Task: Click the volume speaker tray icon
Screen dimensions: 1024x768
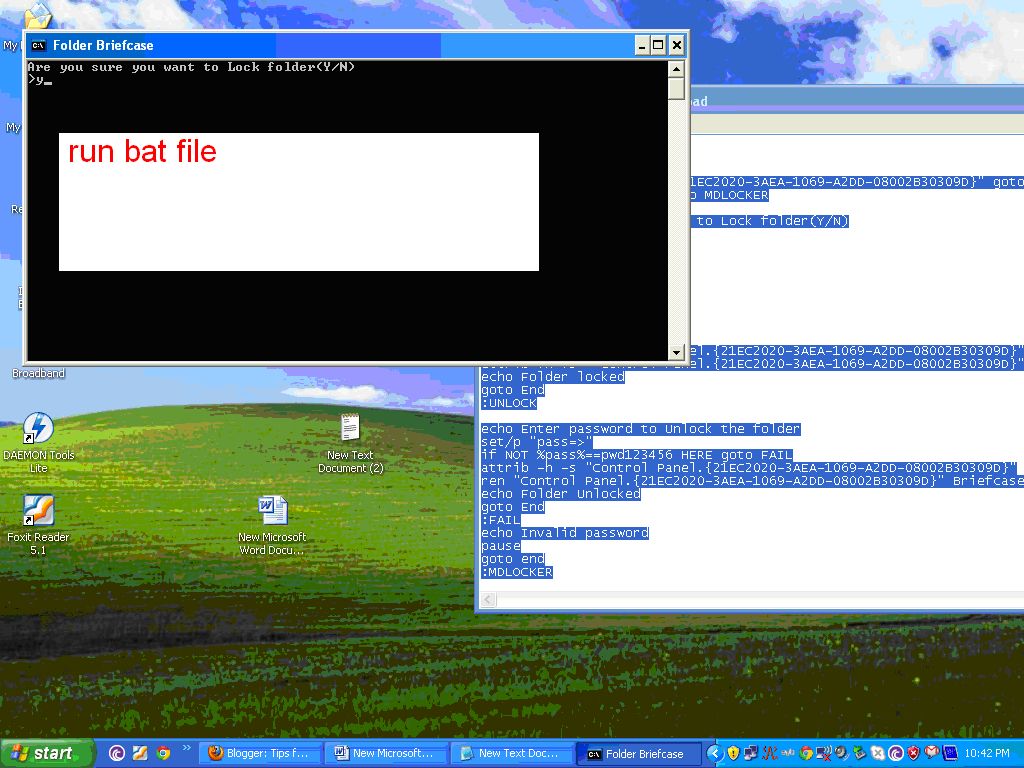Action: (x=841, y=753)
